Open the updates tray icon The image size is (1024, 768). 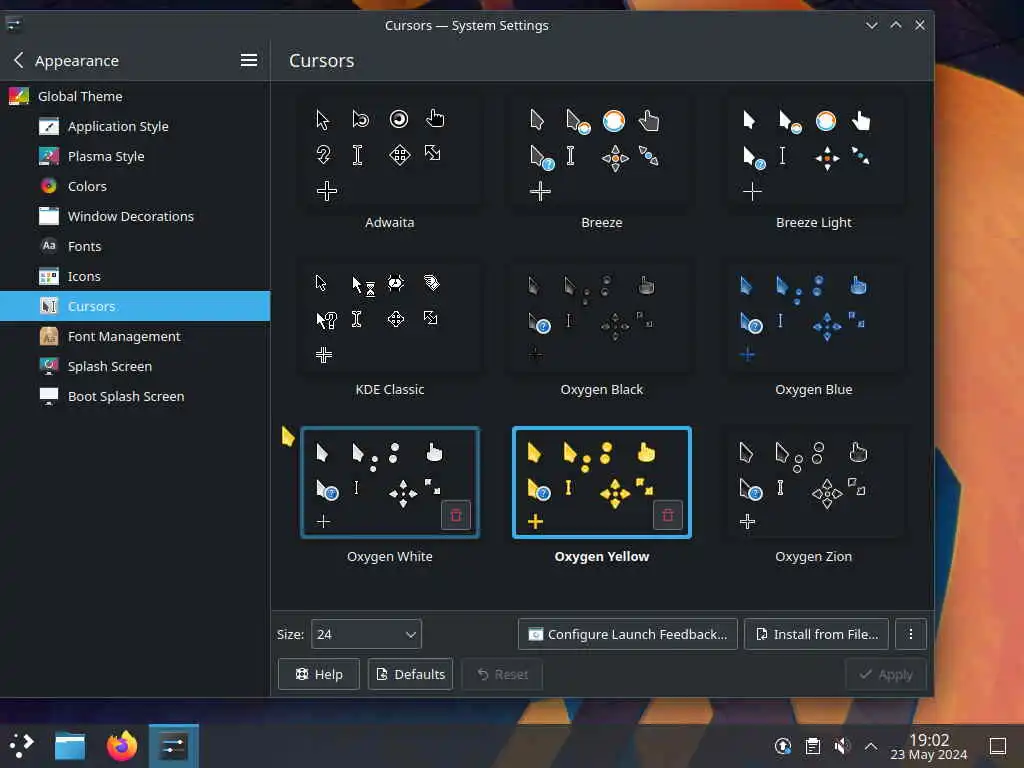click(783, 746)
